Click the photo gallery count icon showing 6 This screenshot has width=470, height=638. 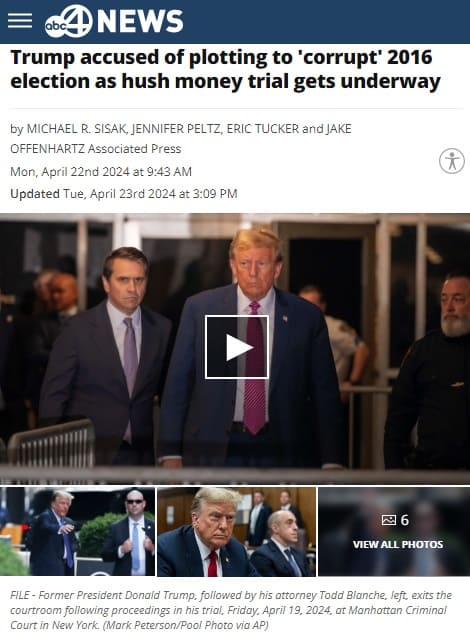[x=396, y=520]
